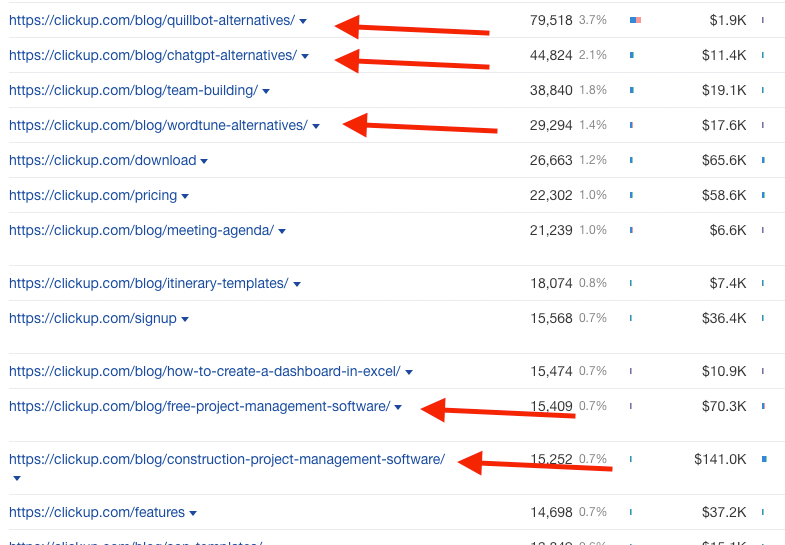The height and width of the screenshot is (545, 785).
Task: Open the clickup.com/features link
Action: [97, 512]
